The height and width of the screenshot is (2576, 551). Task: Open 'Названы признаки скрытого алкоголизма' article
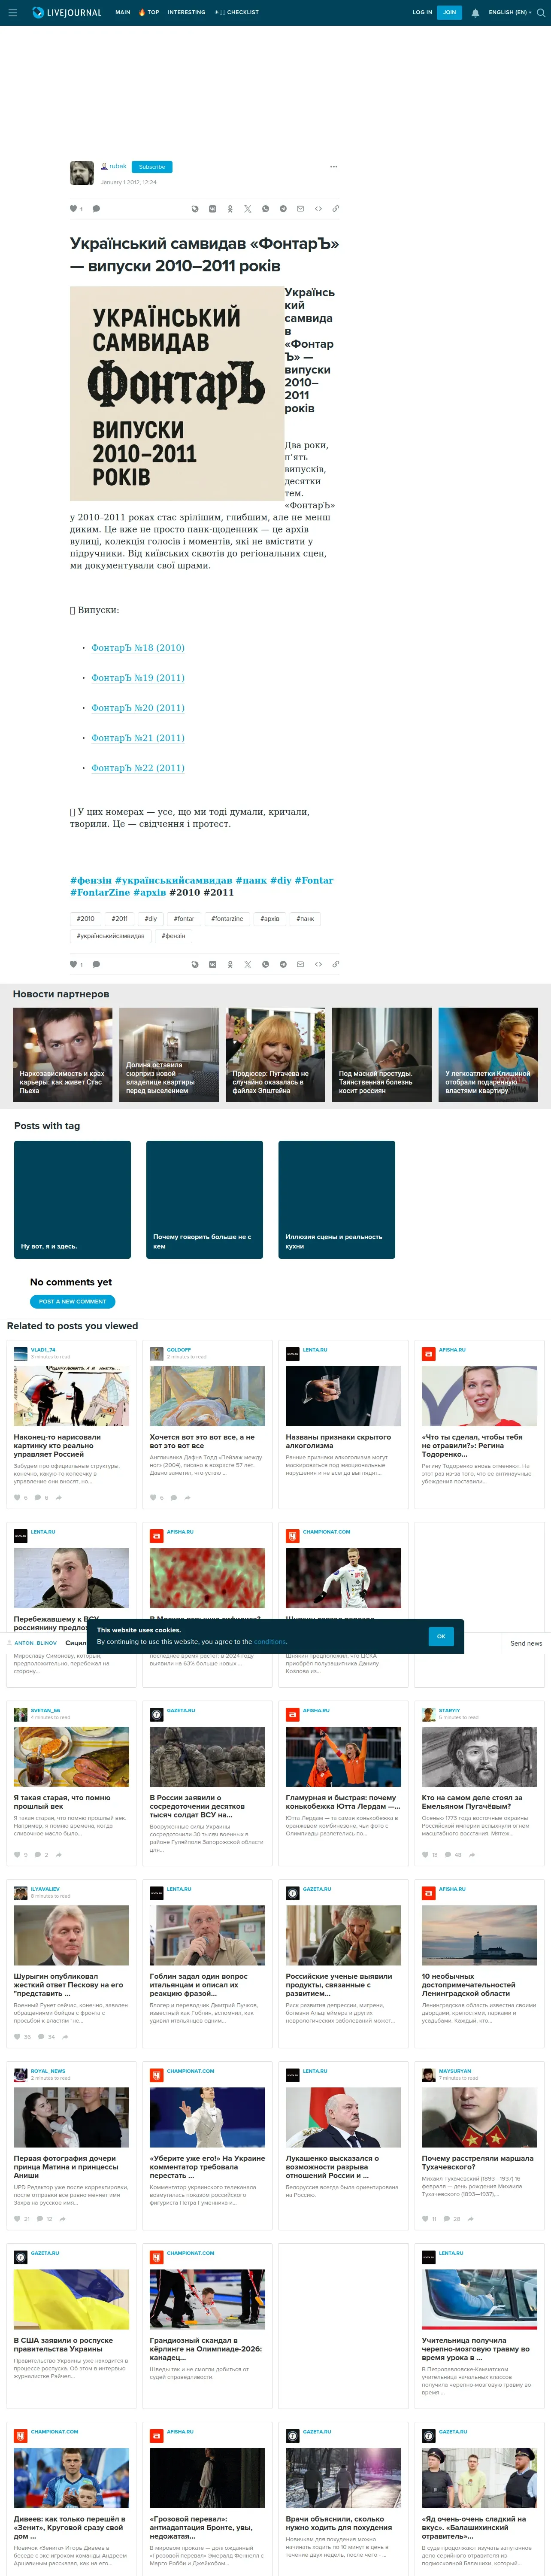(x=343, y=1425)
